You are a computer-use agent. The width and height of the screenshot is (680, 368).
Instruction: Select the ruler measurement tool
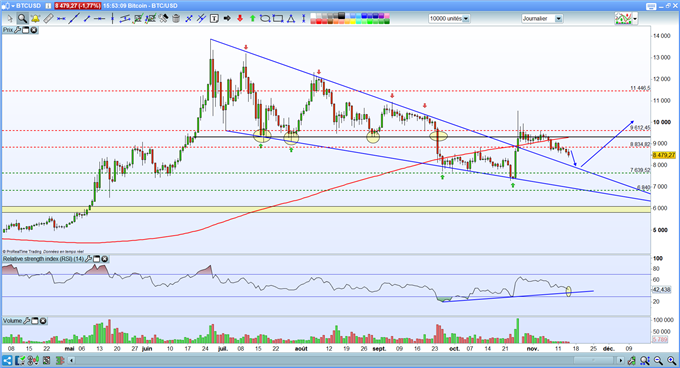coord(48,18)
